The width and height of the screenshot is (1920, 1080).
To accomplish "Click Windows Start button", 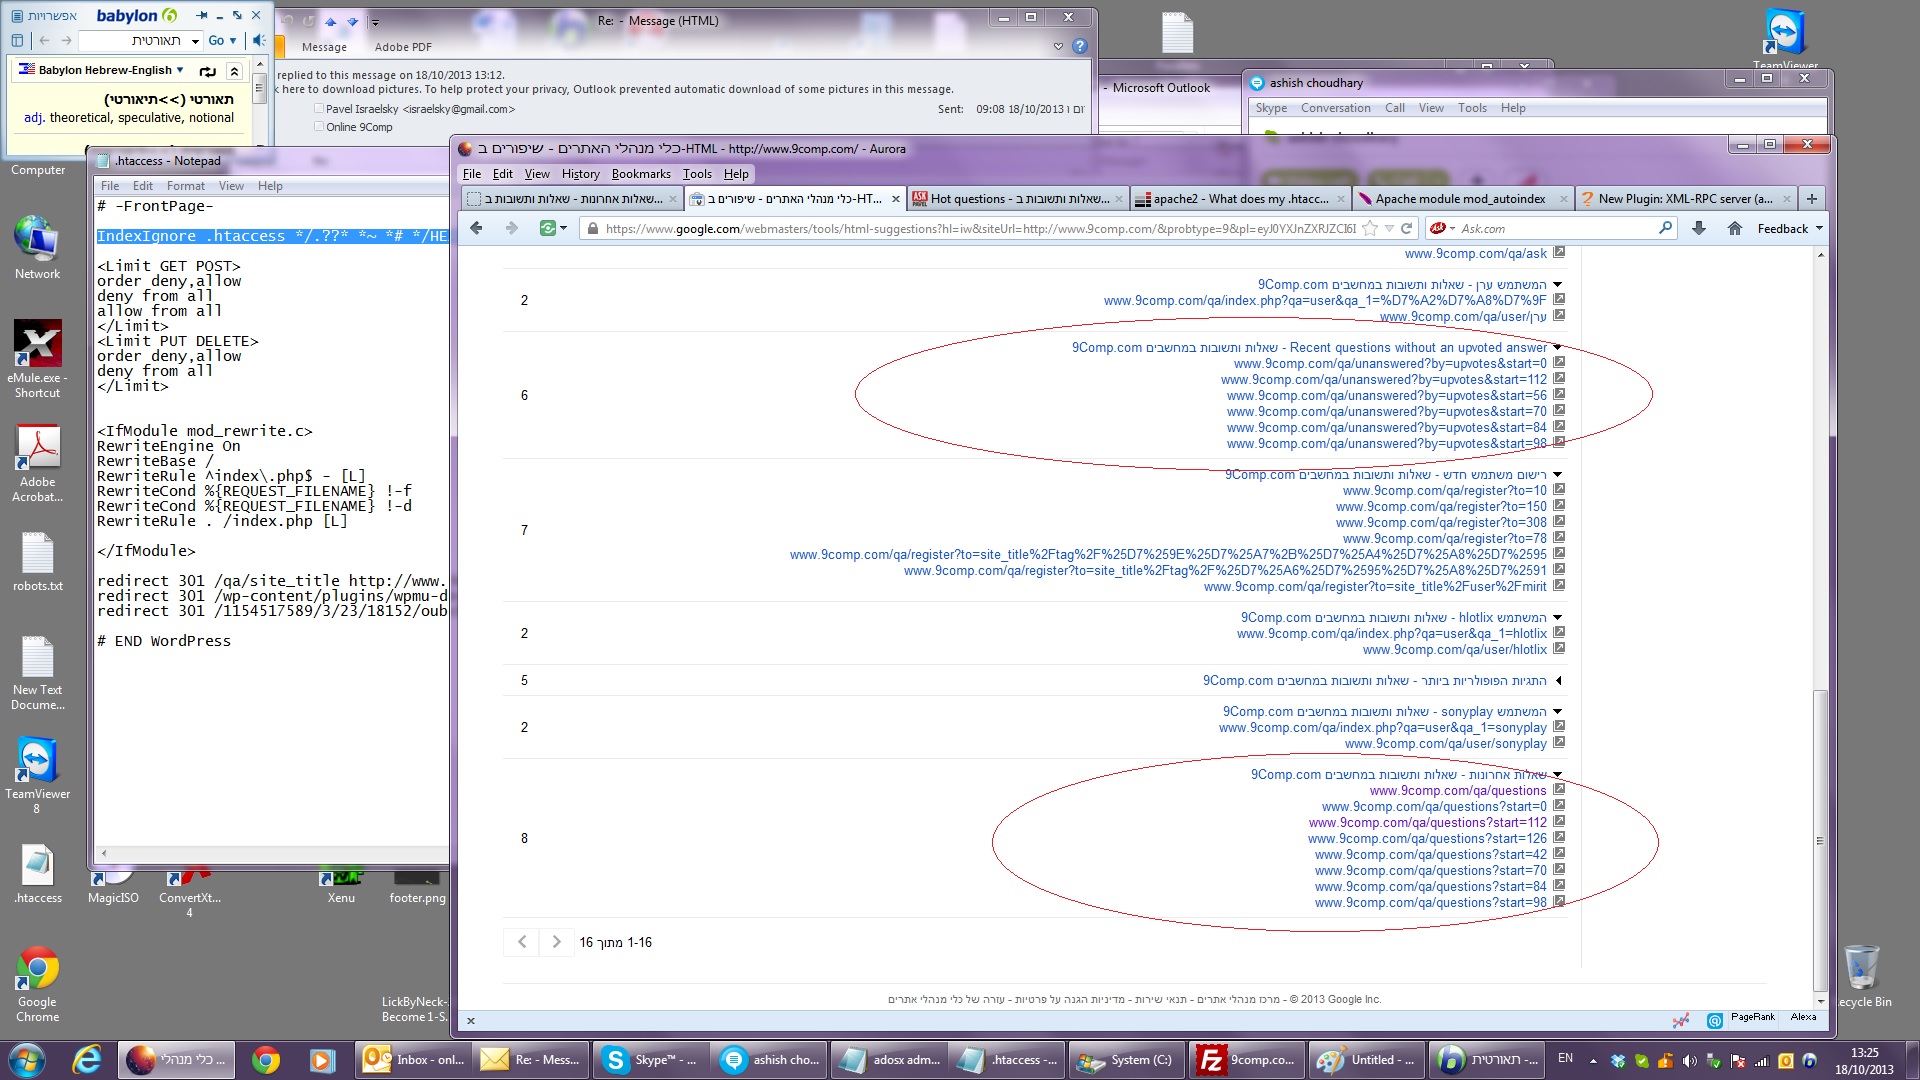I will (27, 1060).
